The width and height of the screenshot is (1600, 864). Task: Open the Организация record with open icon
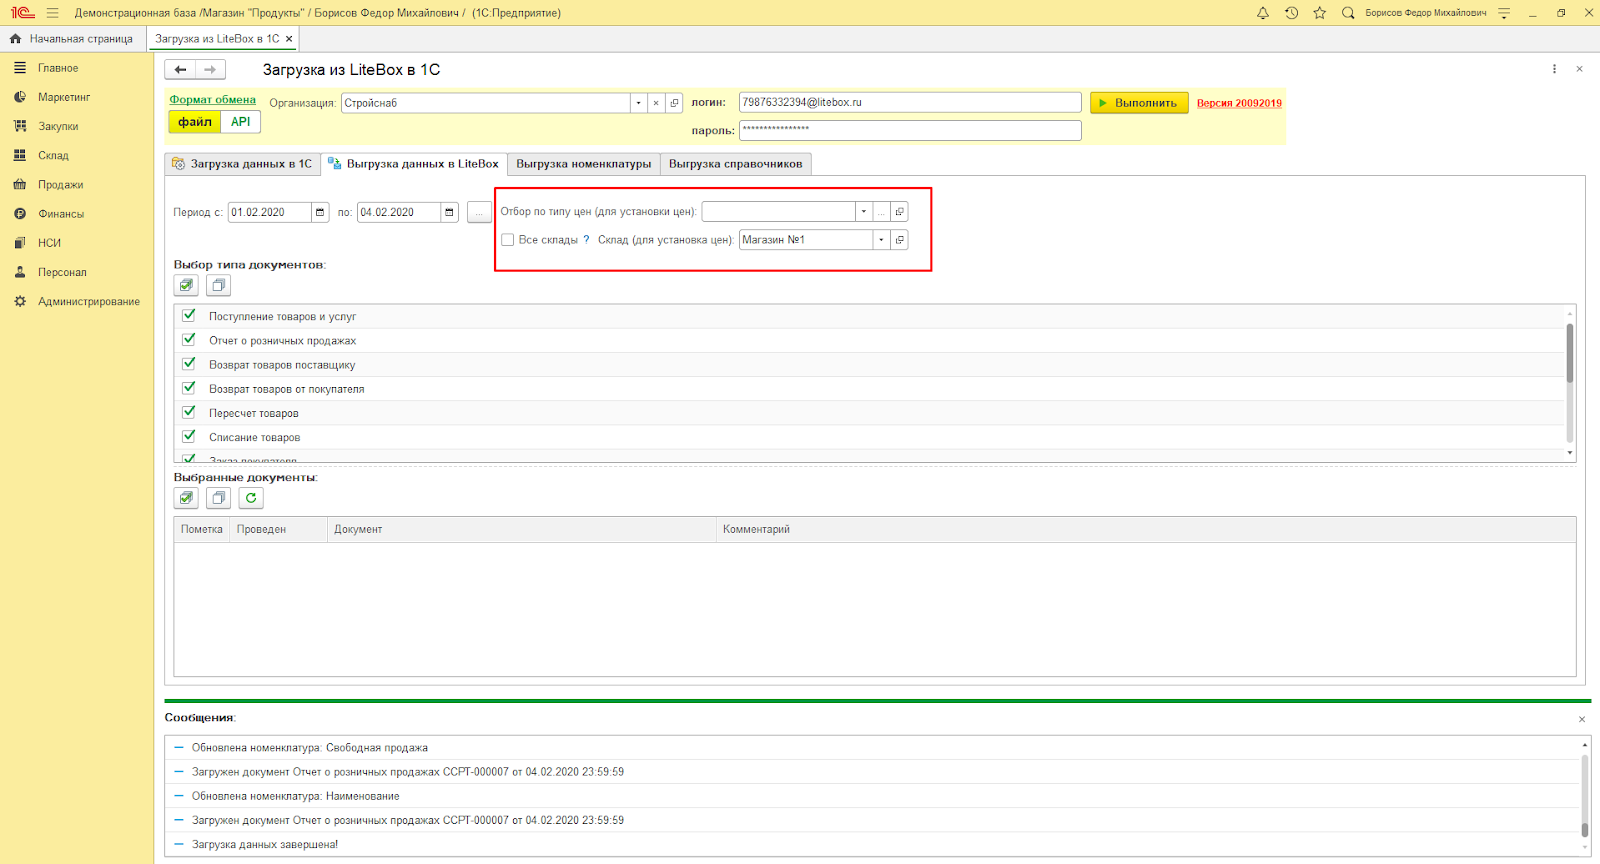675,103
